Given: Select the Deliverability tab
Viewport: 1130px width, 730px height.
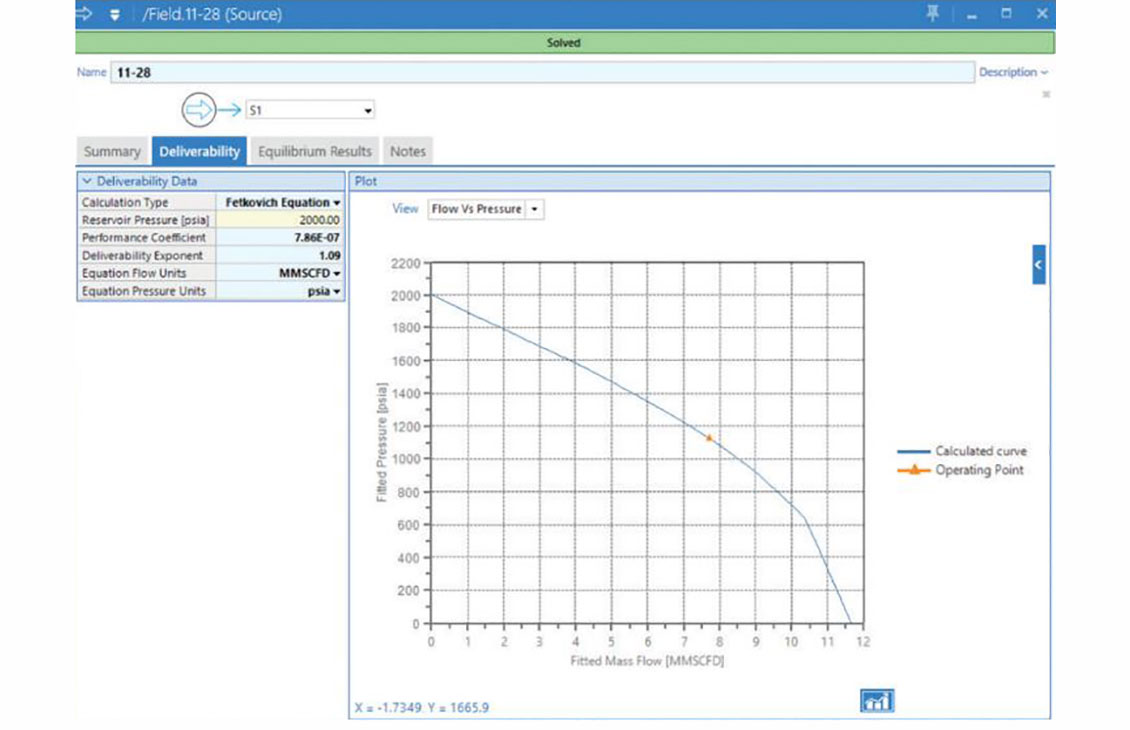Looking at the screenshot, I should click(199, 151).
